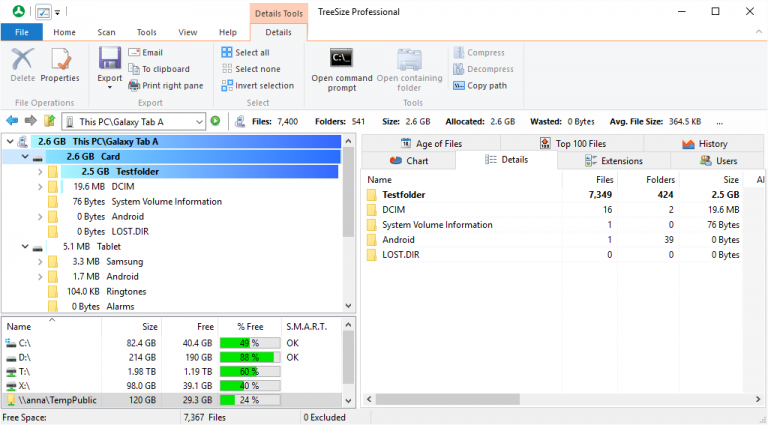Switch to the Scan ribbon tab

pos(106,32)
